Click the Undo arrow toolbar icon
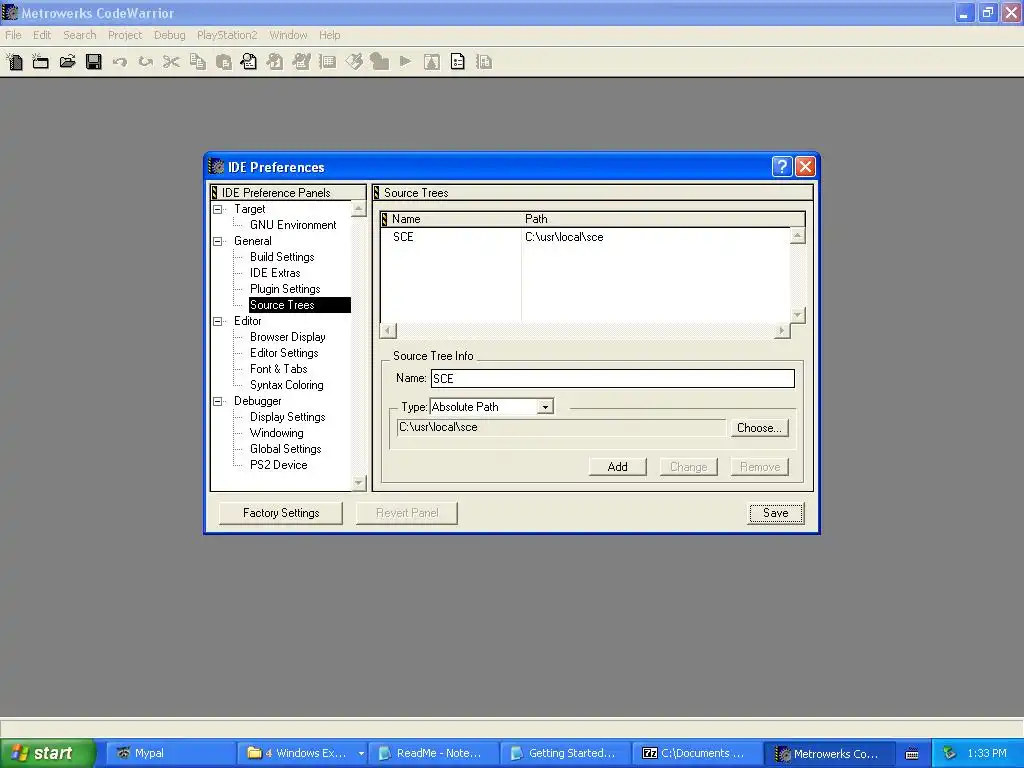This screenshot has height=768, width=1024. (x=120, y=62)
